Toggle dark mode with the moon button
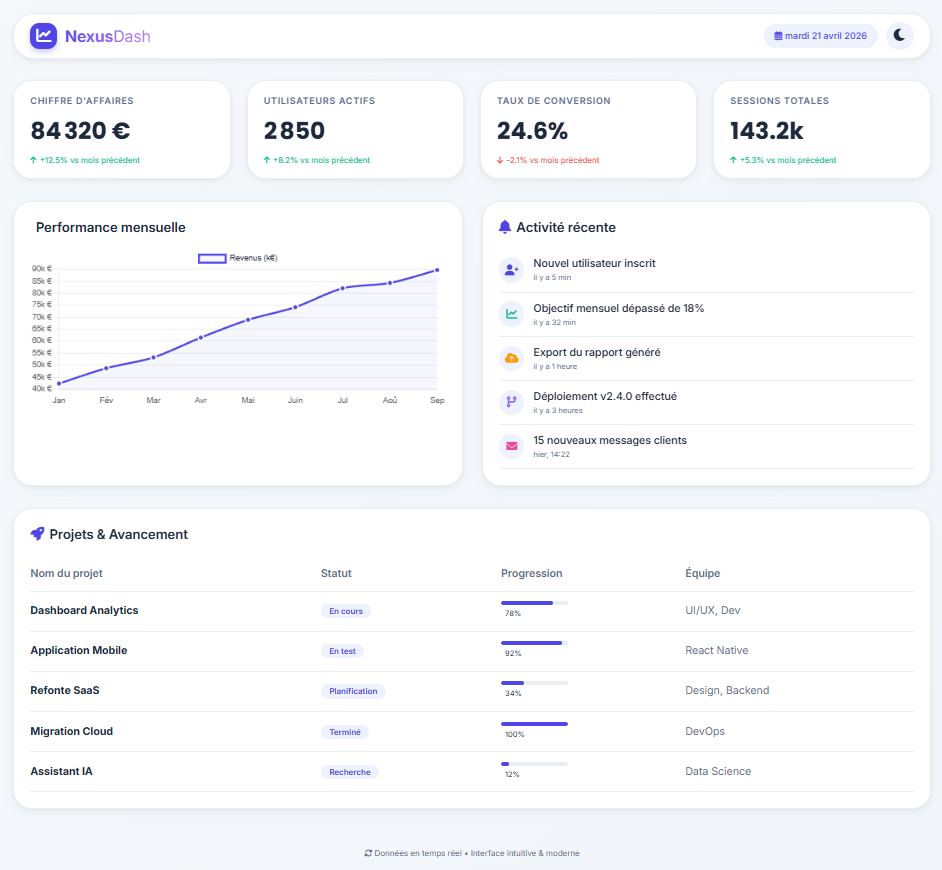Viewport: 942px width, 870px height. (899, 36)
